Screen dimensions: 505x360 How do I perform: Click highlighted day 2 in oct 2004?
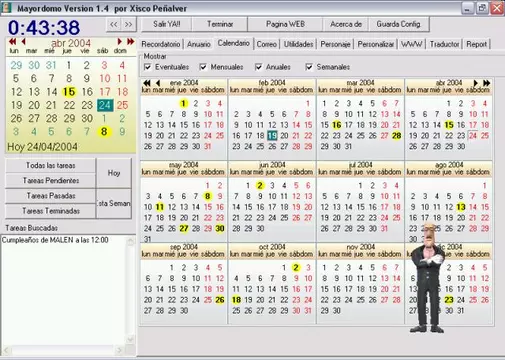[x=296, y=268]
